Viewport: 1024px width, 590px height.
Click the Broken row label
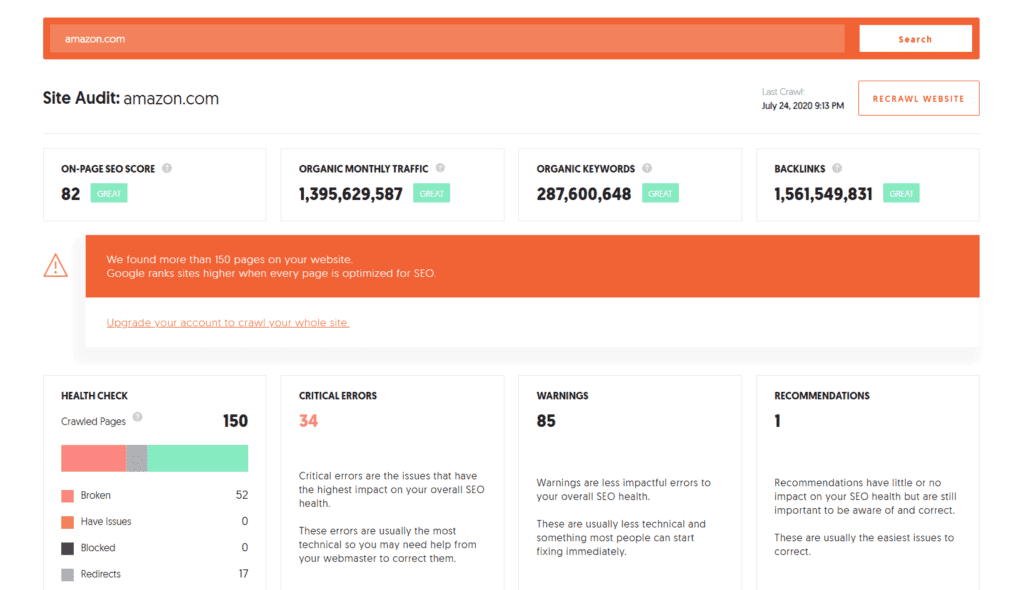95,495
